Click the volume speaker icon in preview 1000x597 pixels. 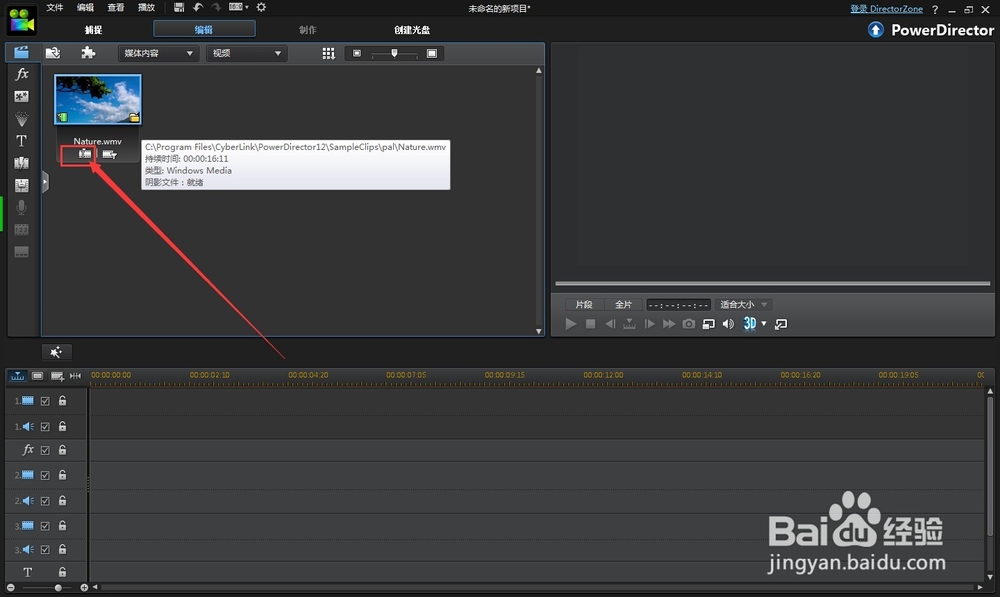[x=728, y=324]
